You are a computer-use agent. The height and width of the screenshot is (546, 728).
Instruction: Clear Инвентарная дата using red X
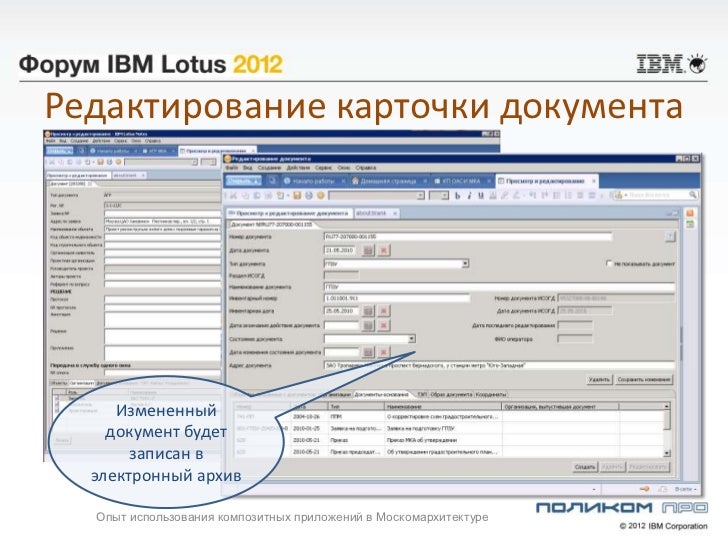coord(384,311)
